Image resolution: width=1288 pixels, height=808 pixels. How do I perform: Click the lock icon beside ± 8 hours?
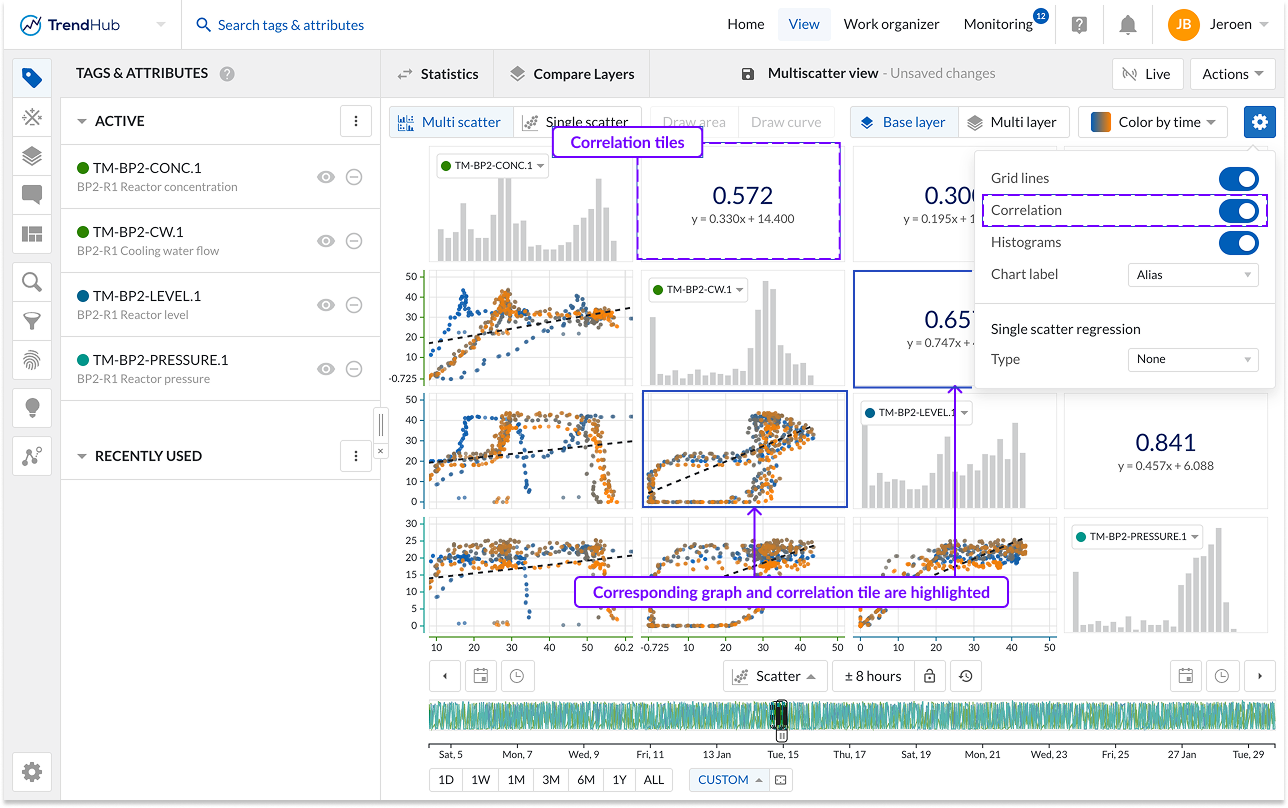point(929,676)
